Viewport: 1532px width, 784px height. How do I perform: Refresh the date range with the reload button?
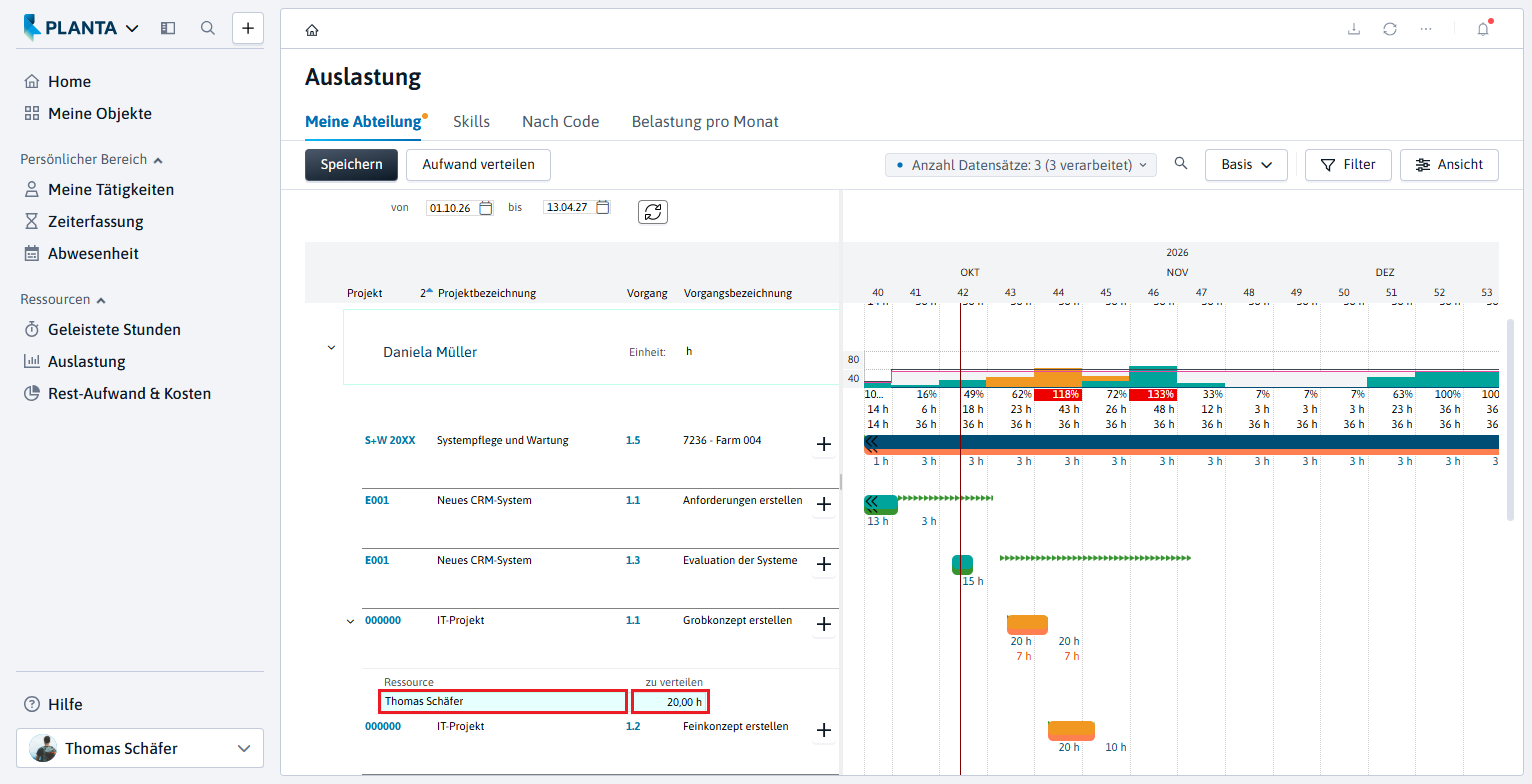pos(653,212)
